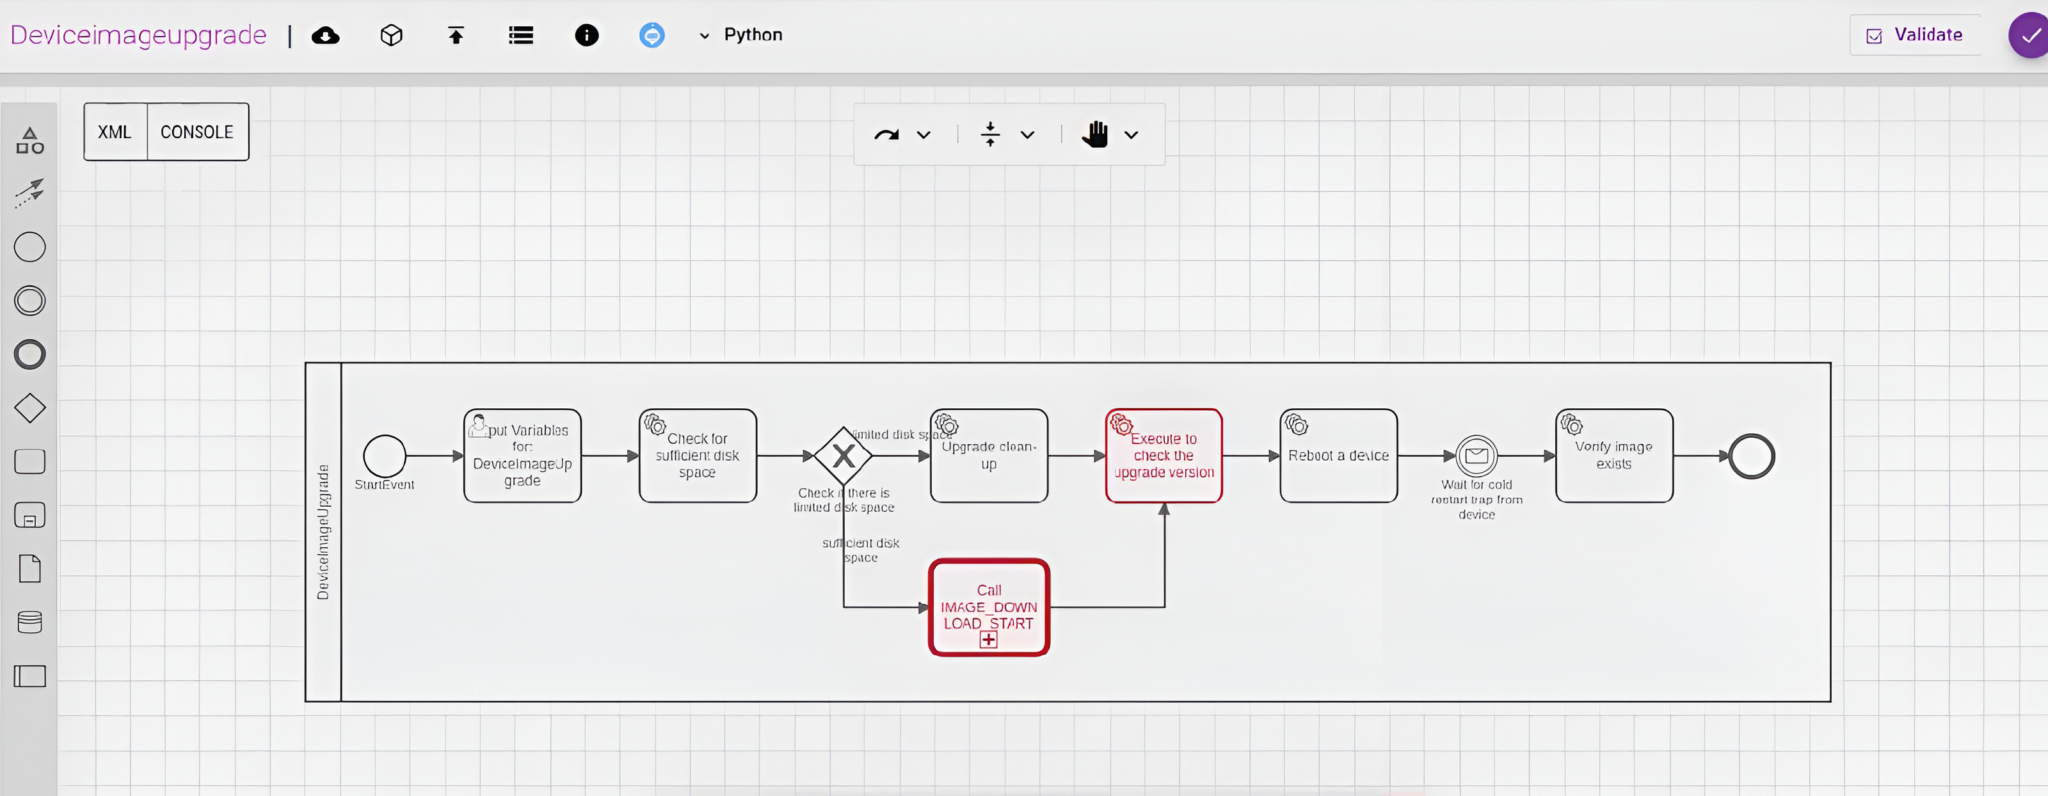The height and width of the screenshot is (796, 2048).
Task: Click gear icon on Verify image exists task
Action: [1572, 425]
